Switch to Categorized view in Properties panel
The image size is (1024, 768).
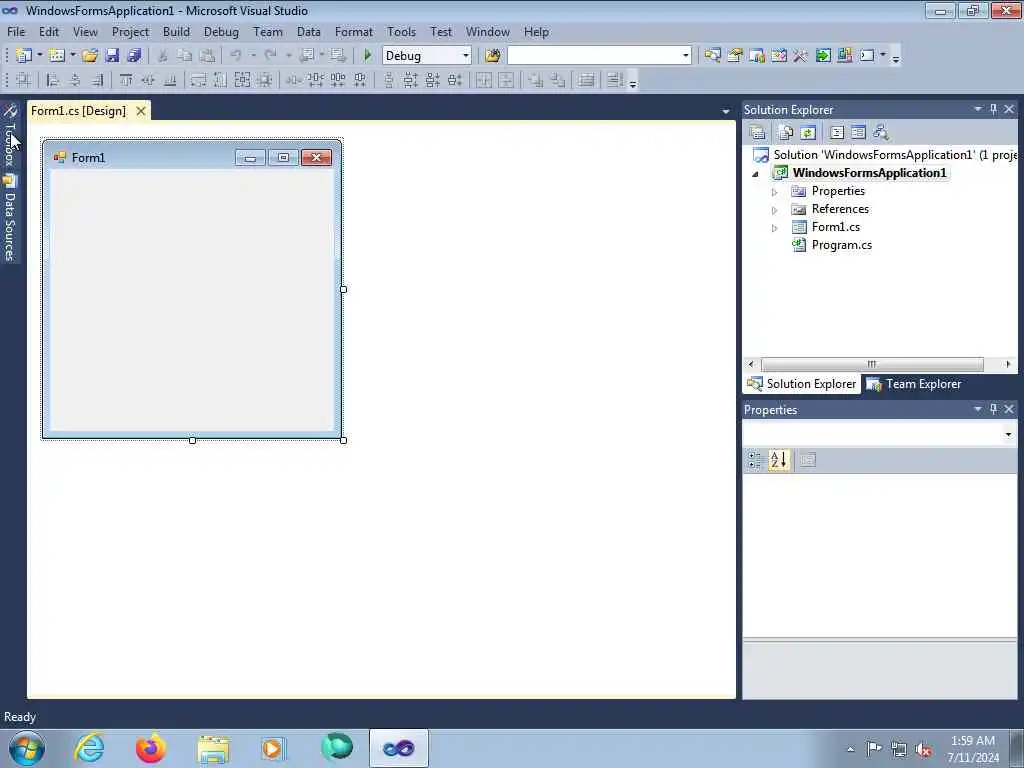tap(756, 460)
